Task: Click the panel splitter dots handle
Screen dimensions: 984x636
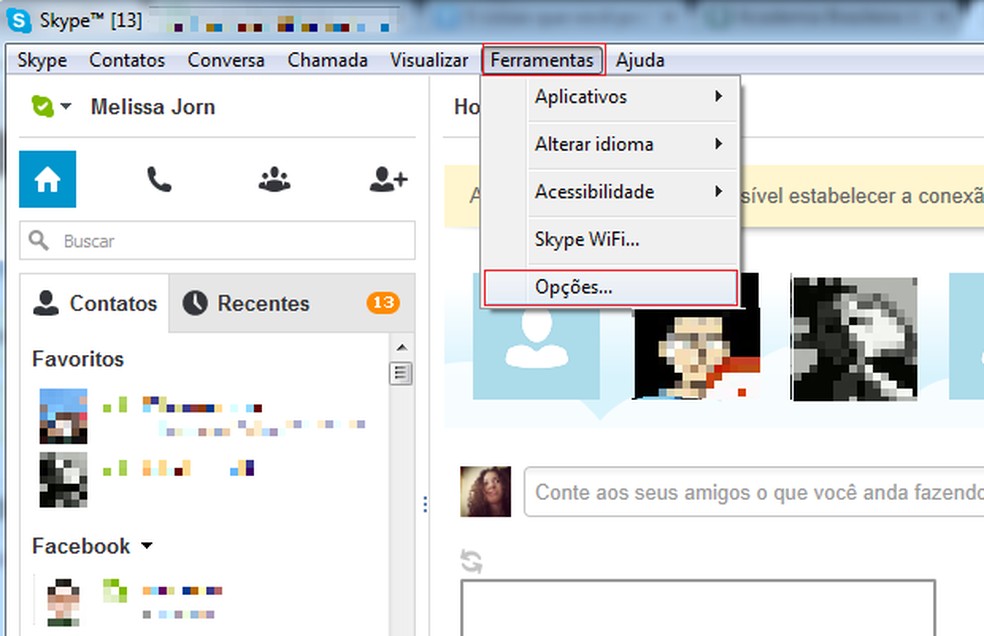Action: tap(425, 504)
